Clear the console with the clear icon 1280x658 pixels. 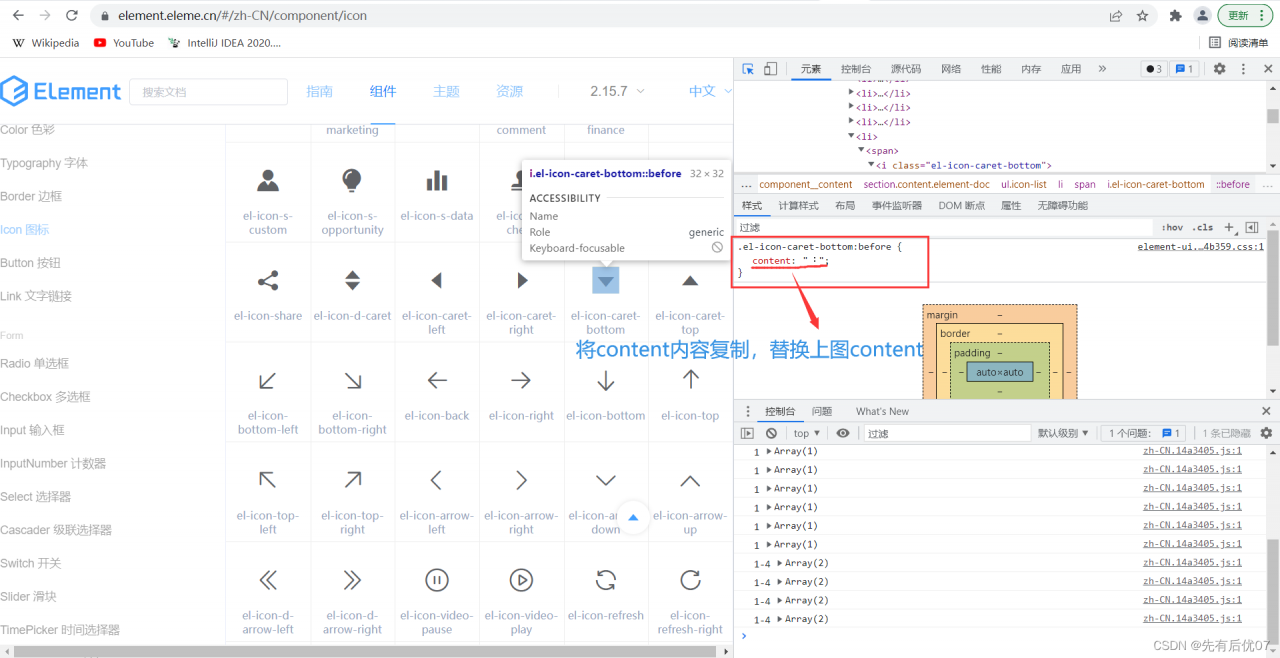[771, 433]
